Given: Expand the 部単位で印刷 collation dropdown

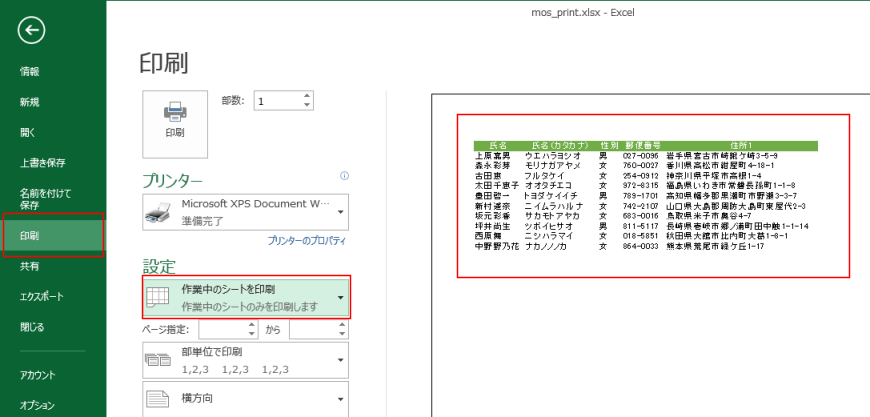Looking at the screenshot, I should tap(341, 360).
